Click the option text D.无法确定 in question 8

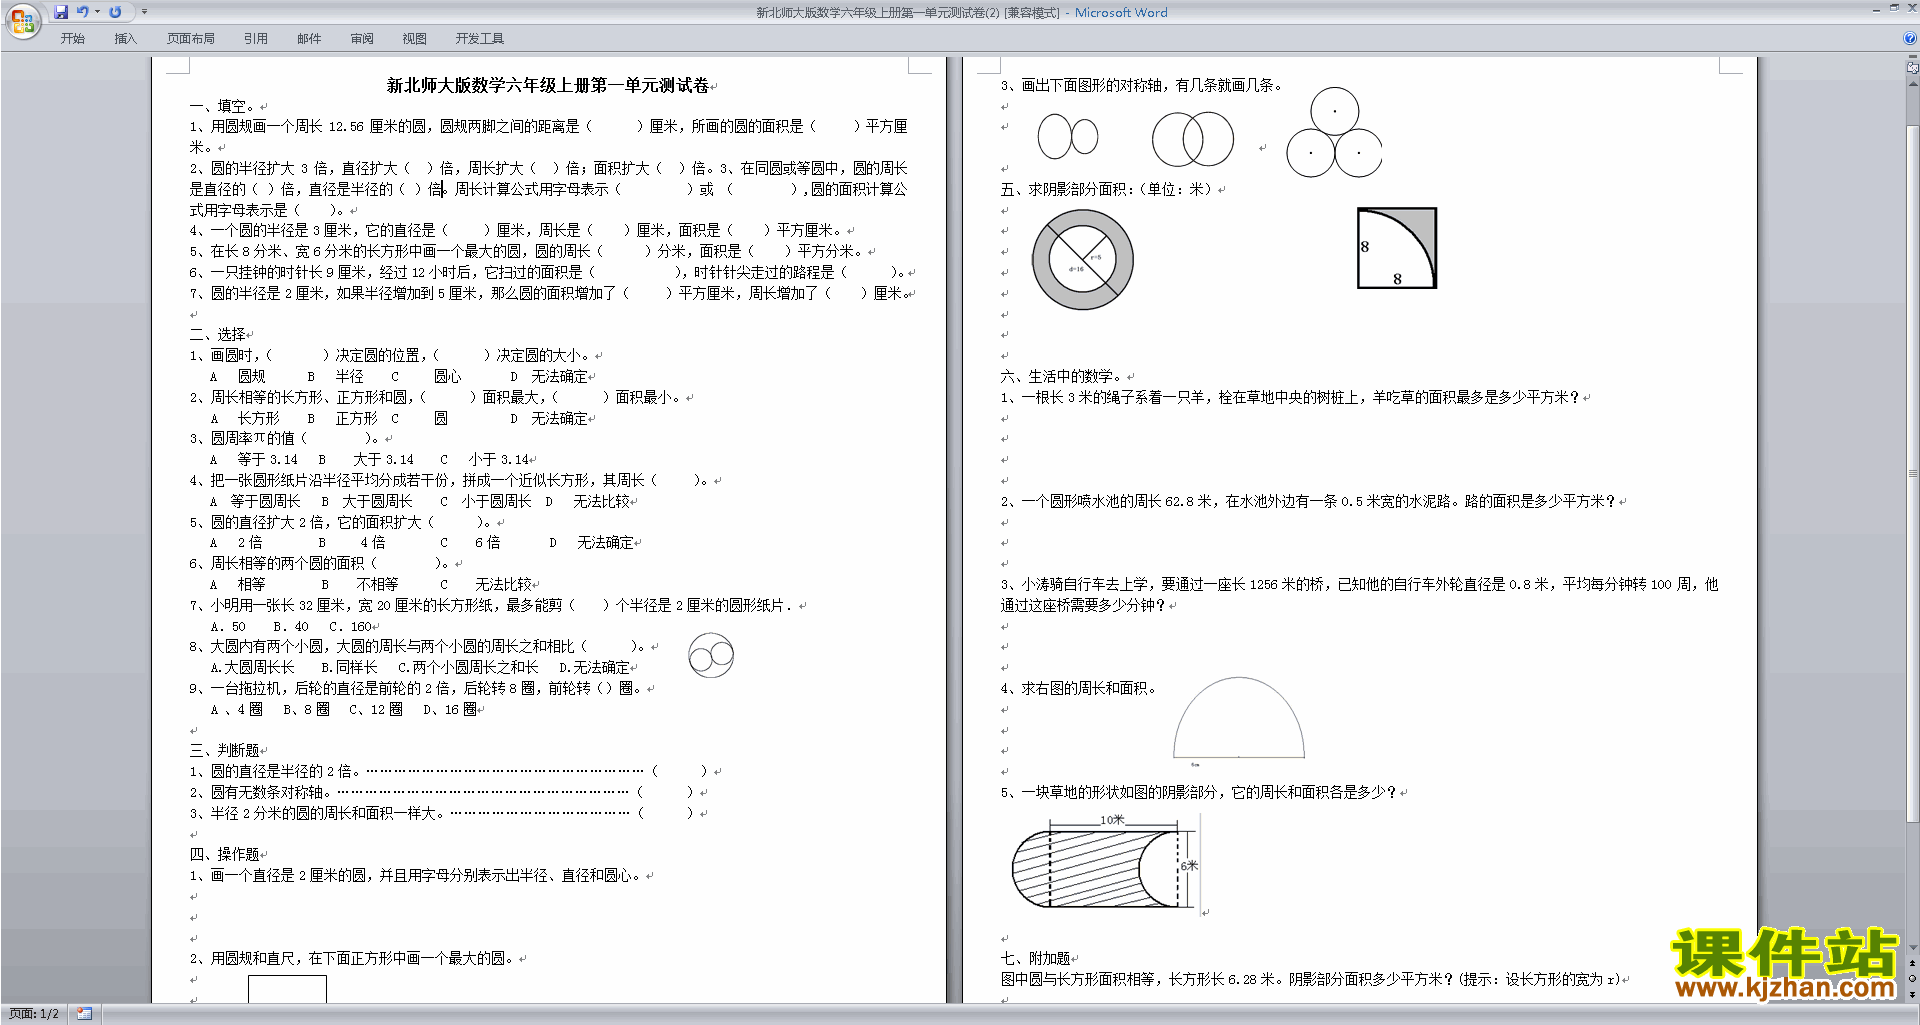tap(594, 667)
